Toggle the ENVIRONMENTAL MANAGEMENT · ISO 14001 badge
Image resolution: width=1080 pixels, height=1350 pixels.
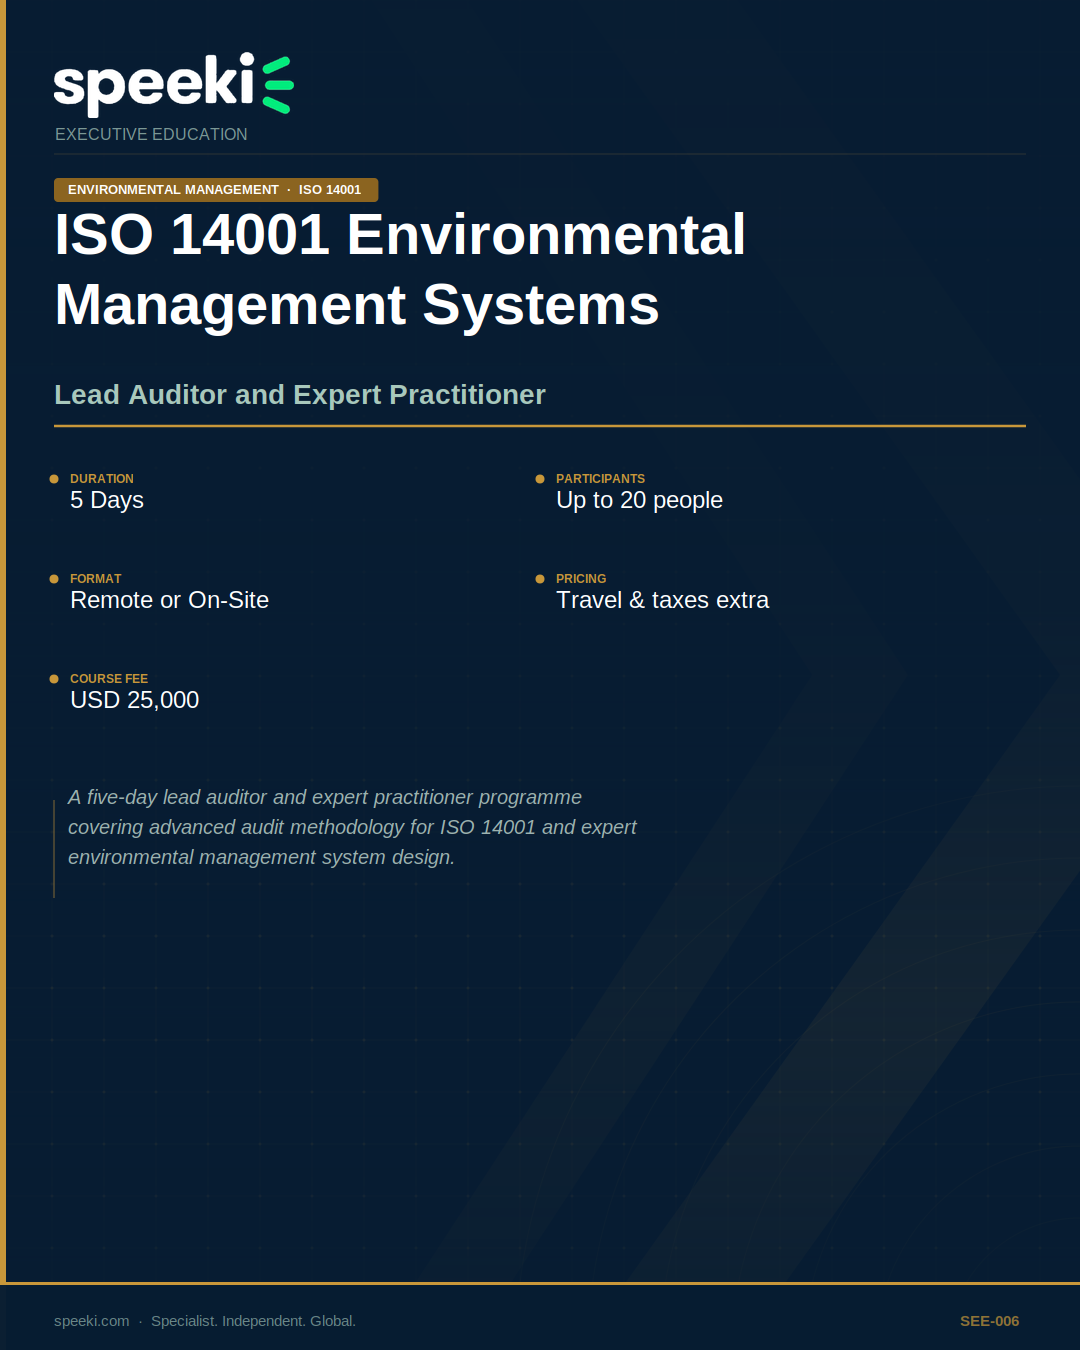pos(215,189)
